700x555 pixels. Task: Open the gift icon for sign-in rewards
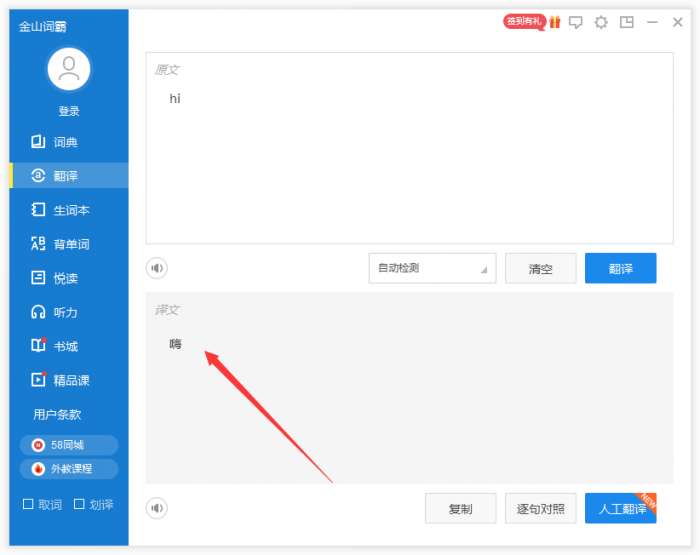click(554, 22)
